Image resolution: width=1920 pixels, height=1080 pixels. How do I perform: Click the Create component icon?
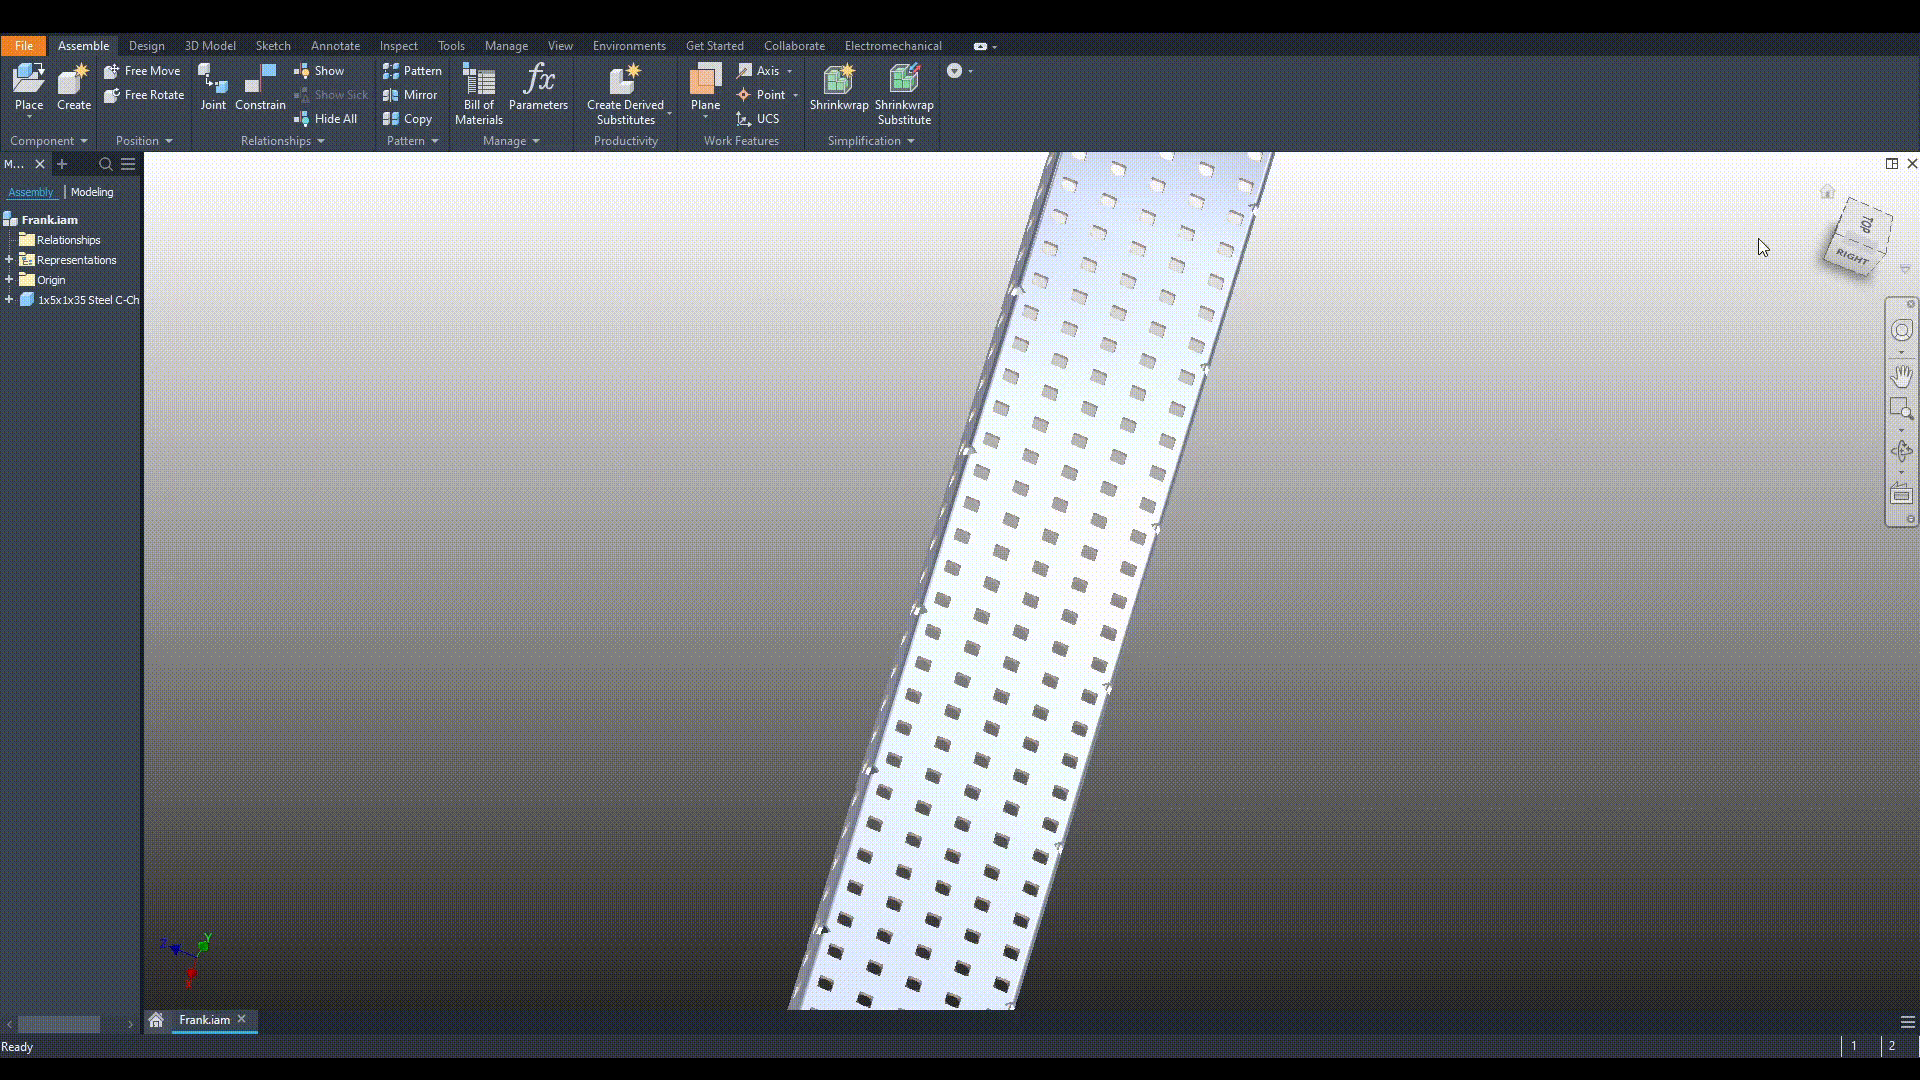point(74,88)
